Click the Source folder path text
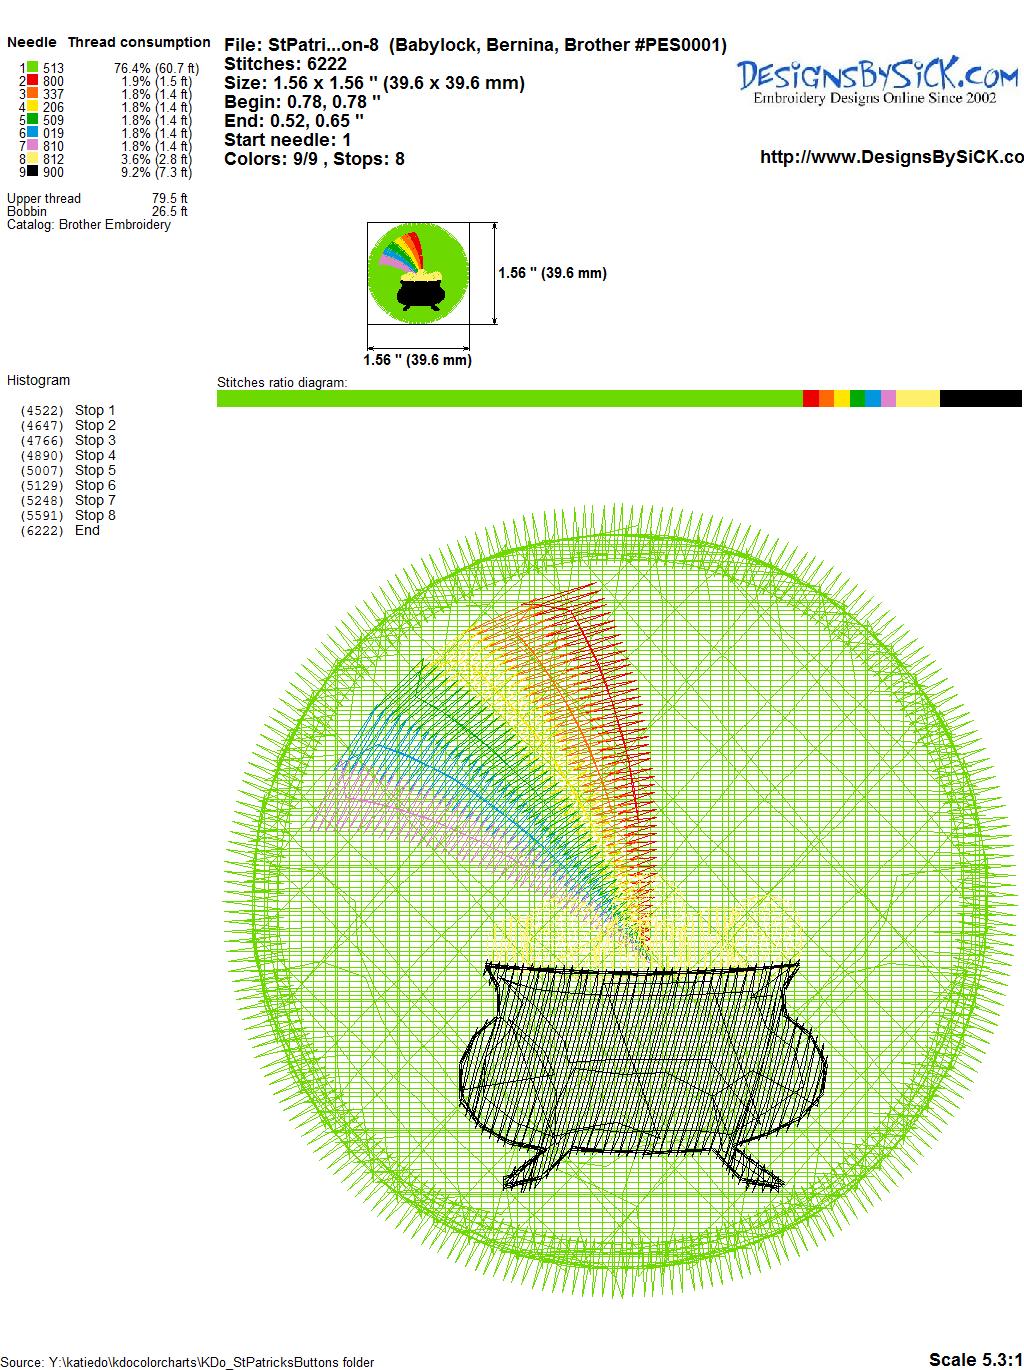Screen dimensions: 1024x1370 [x=190, y=1362]
